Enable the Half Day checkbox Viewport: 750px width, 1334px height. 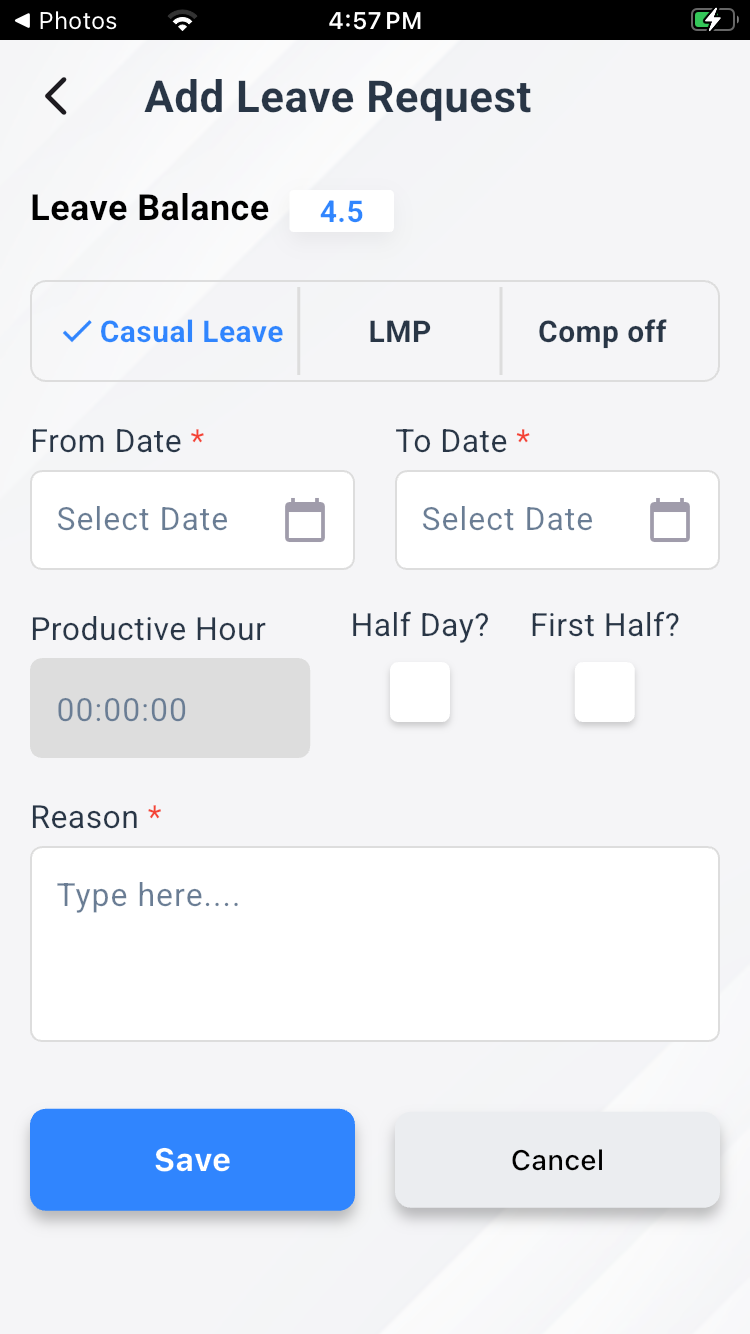(420, 692)
